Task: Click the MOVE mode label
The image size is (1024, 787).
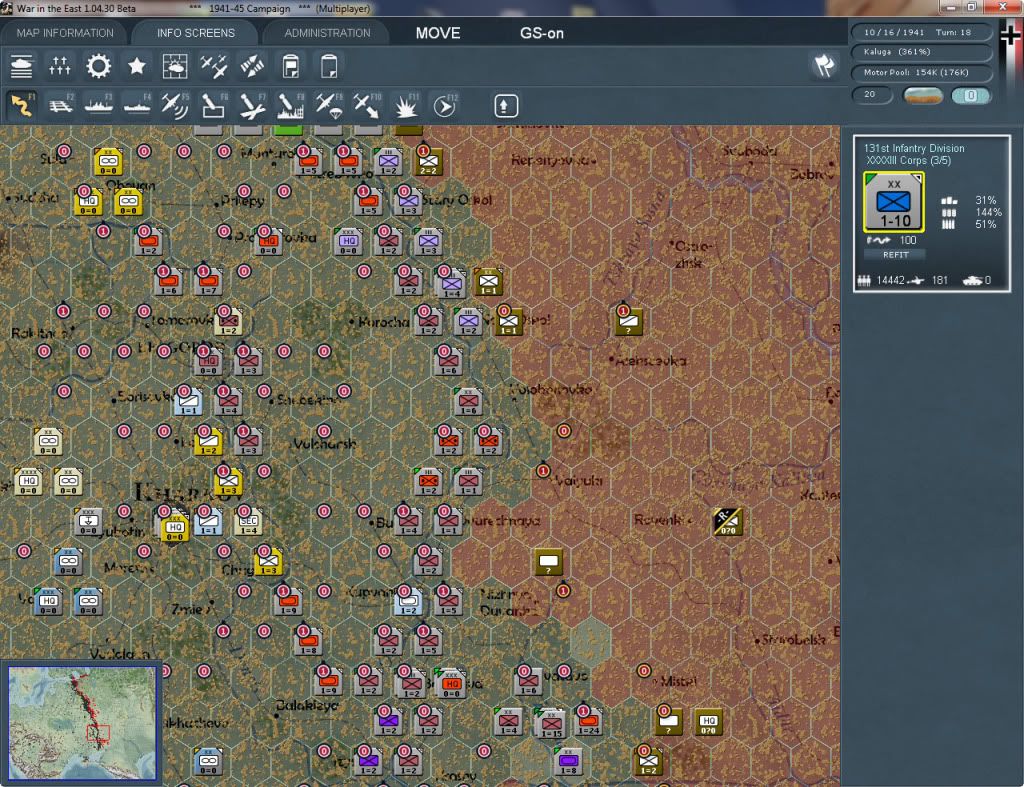Action: [438, 33]
